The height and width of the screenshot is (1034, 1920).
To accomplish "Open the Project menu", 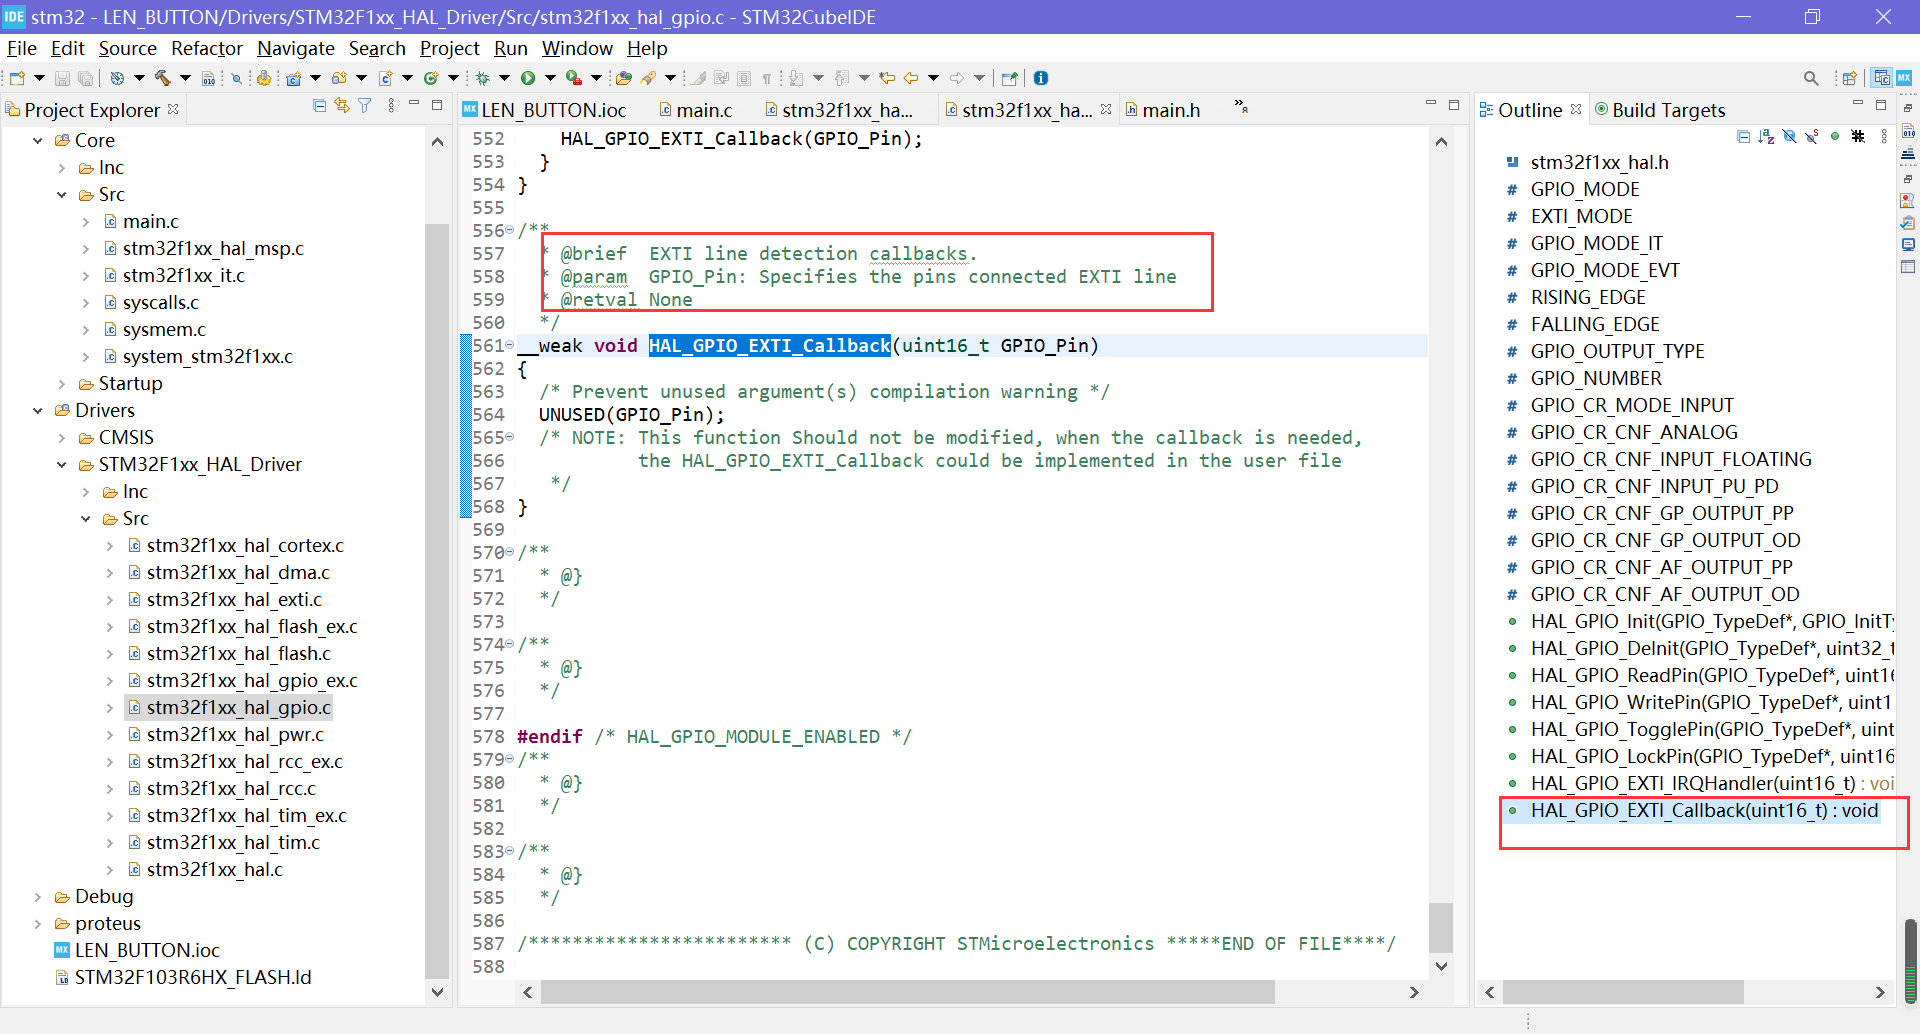I will tap(449, 48).
